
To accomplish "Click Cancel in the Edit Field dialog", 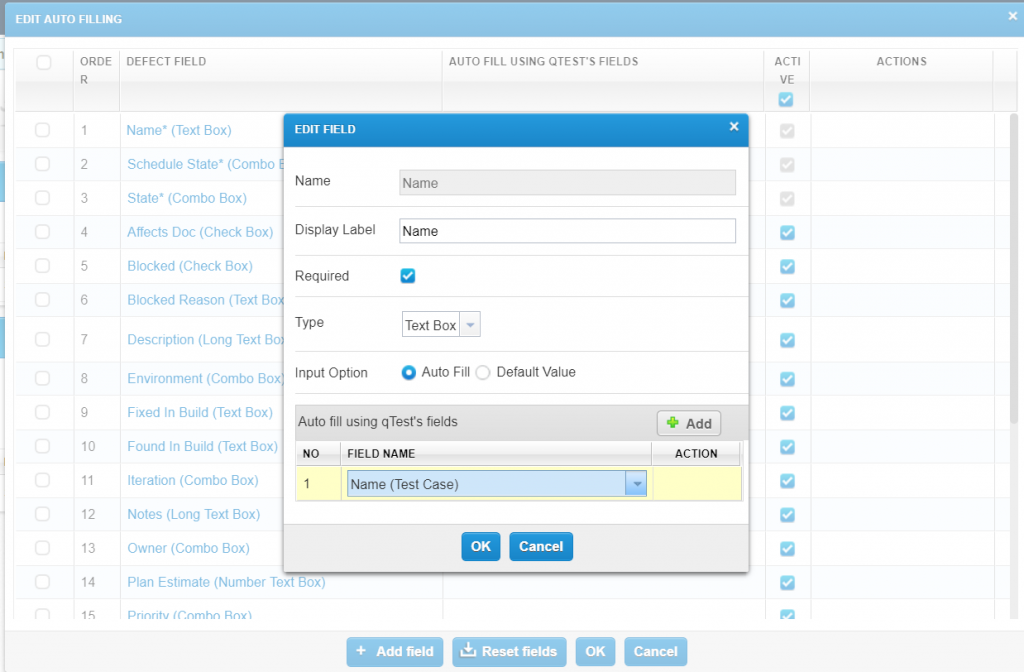I will 540,546.
